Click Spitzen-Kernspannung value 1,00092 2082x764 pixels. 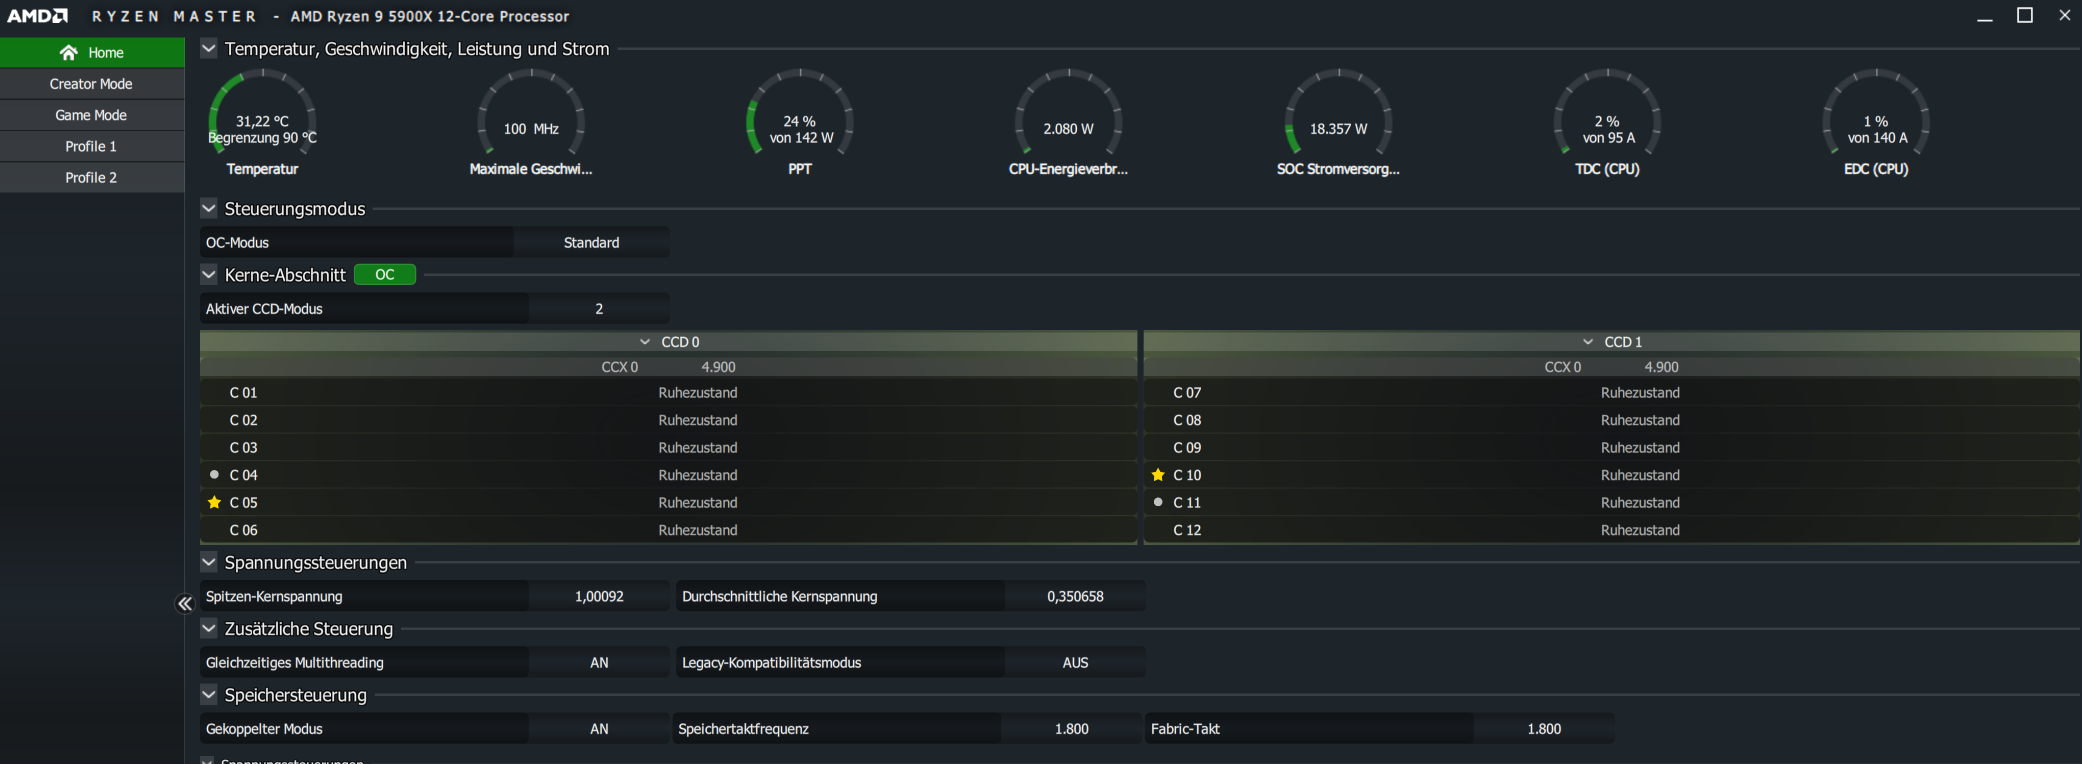click(x=599, y=597)
